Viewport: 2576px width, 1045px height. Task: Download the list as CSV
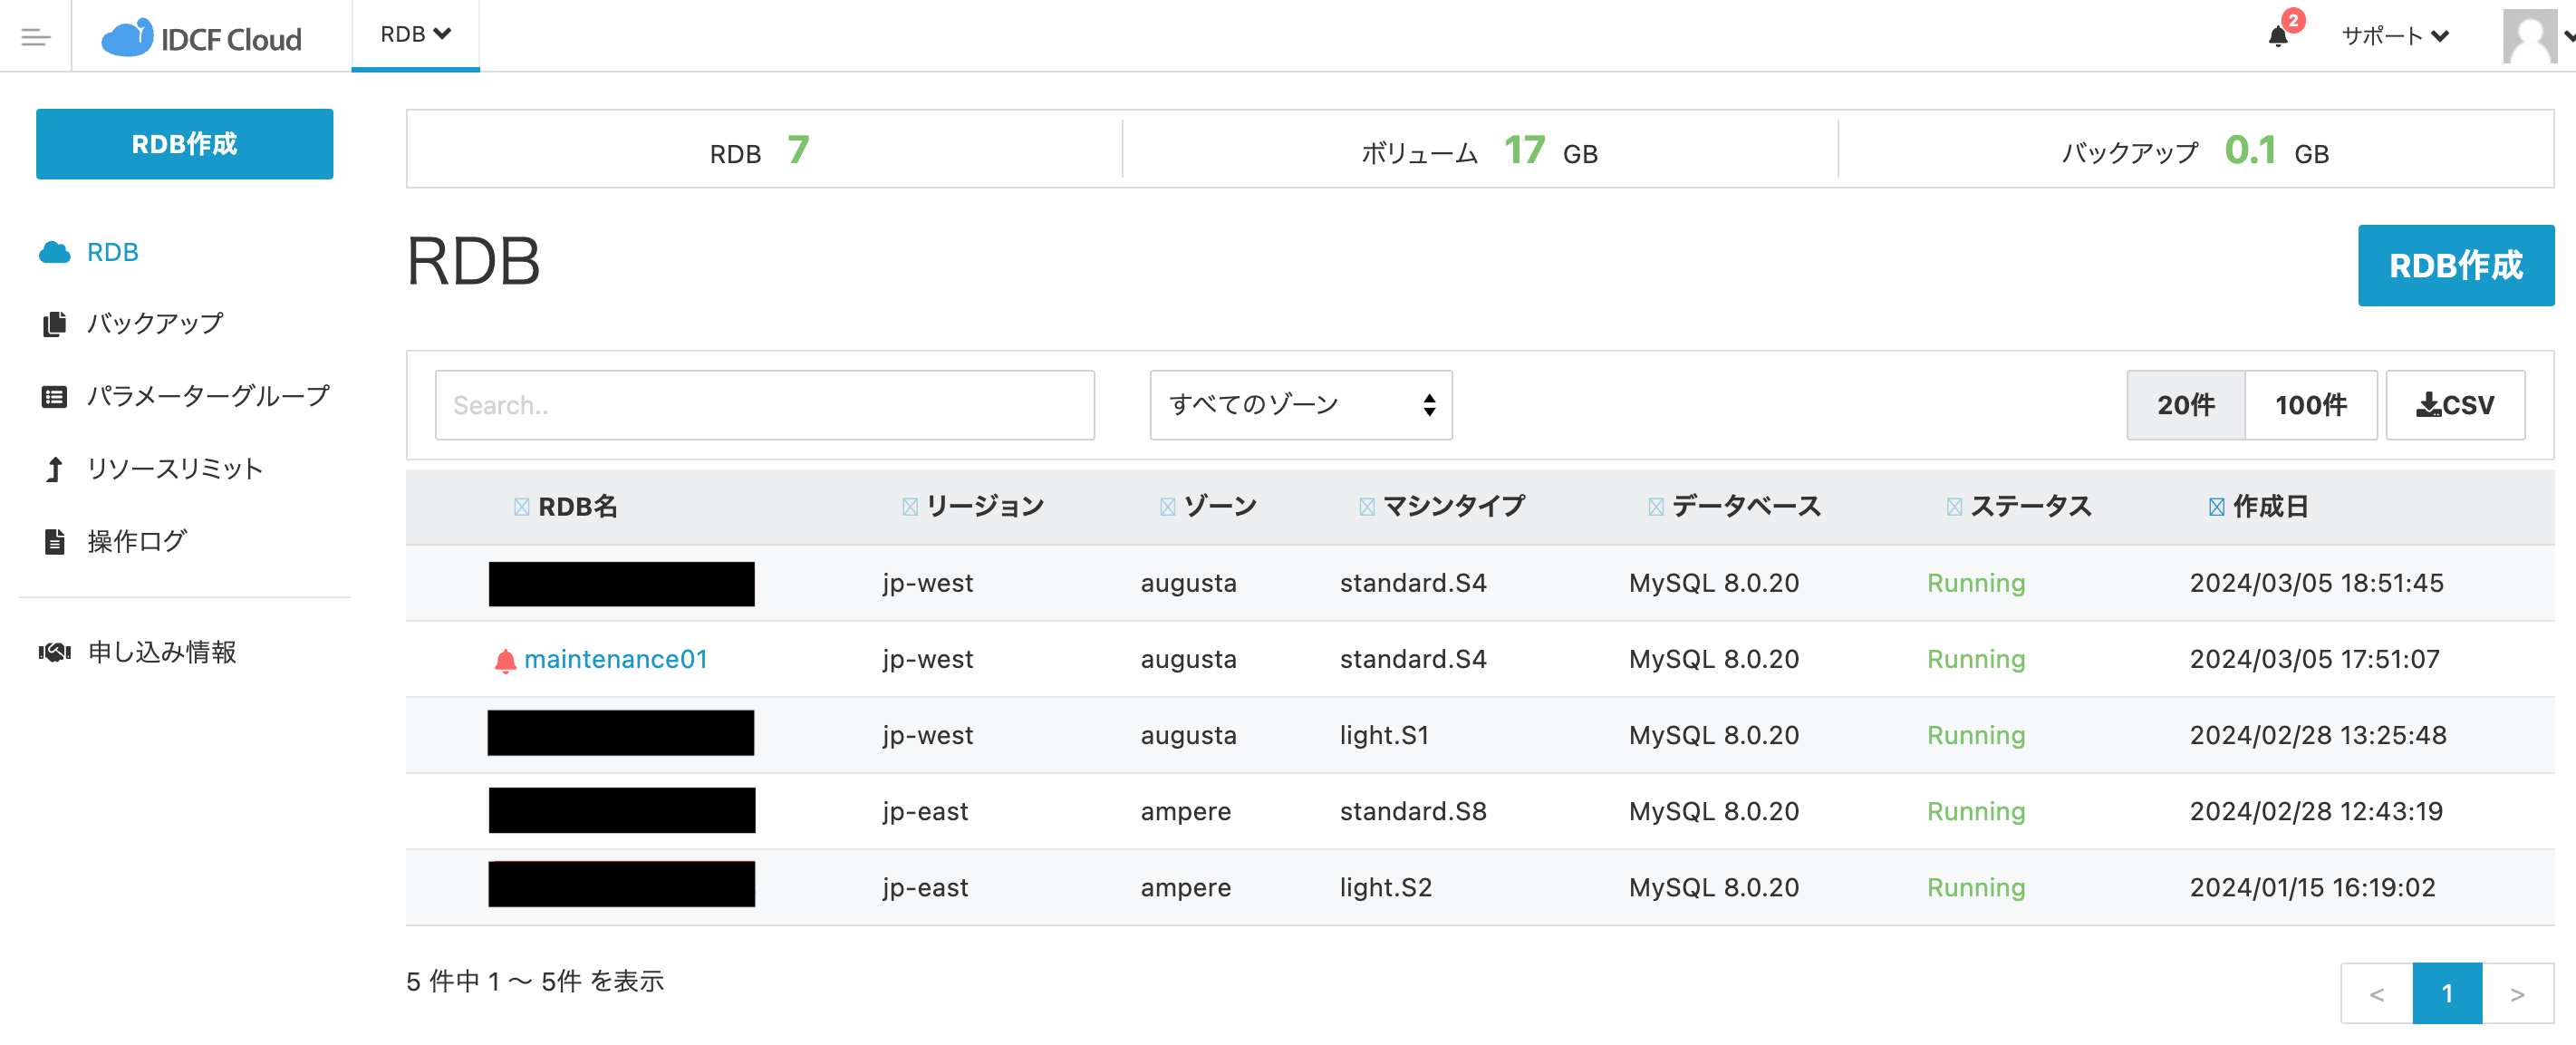(x=2456, y=405)
